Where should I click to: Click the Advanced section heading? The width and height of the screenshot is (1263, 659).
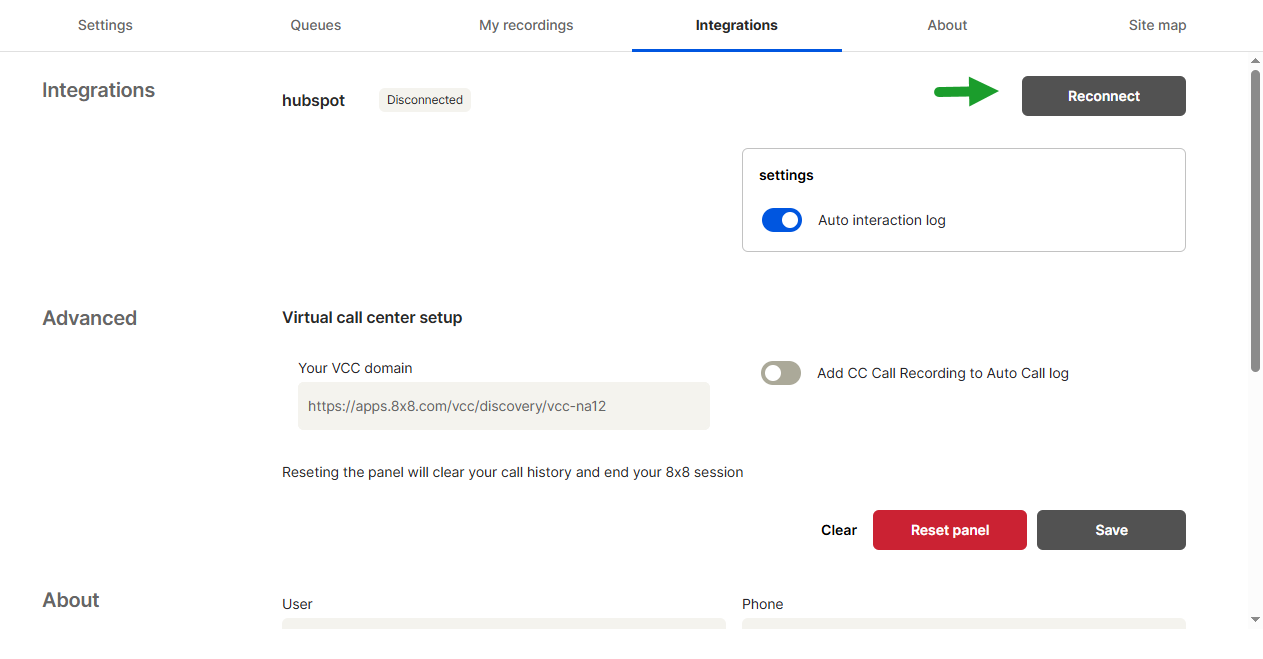(x=90, y=318)
